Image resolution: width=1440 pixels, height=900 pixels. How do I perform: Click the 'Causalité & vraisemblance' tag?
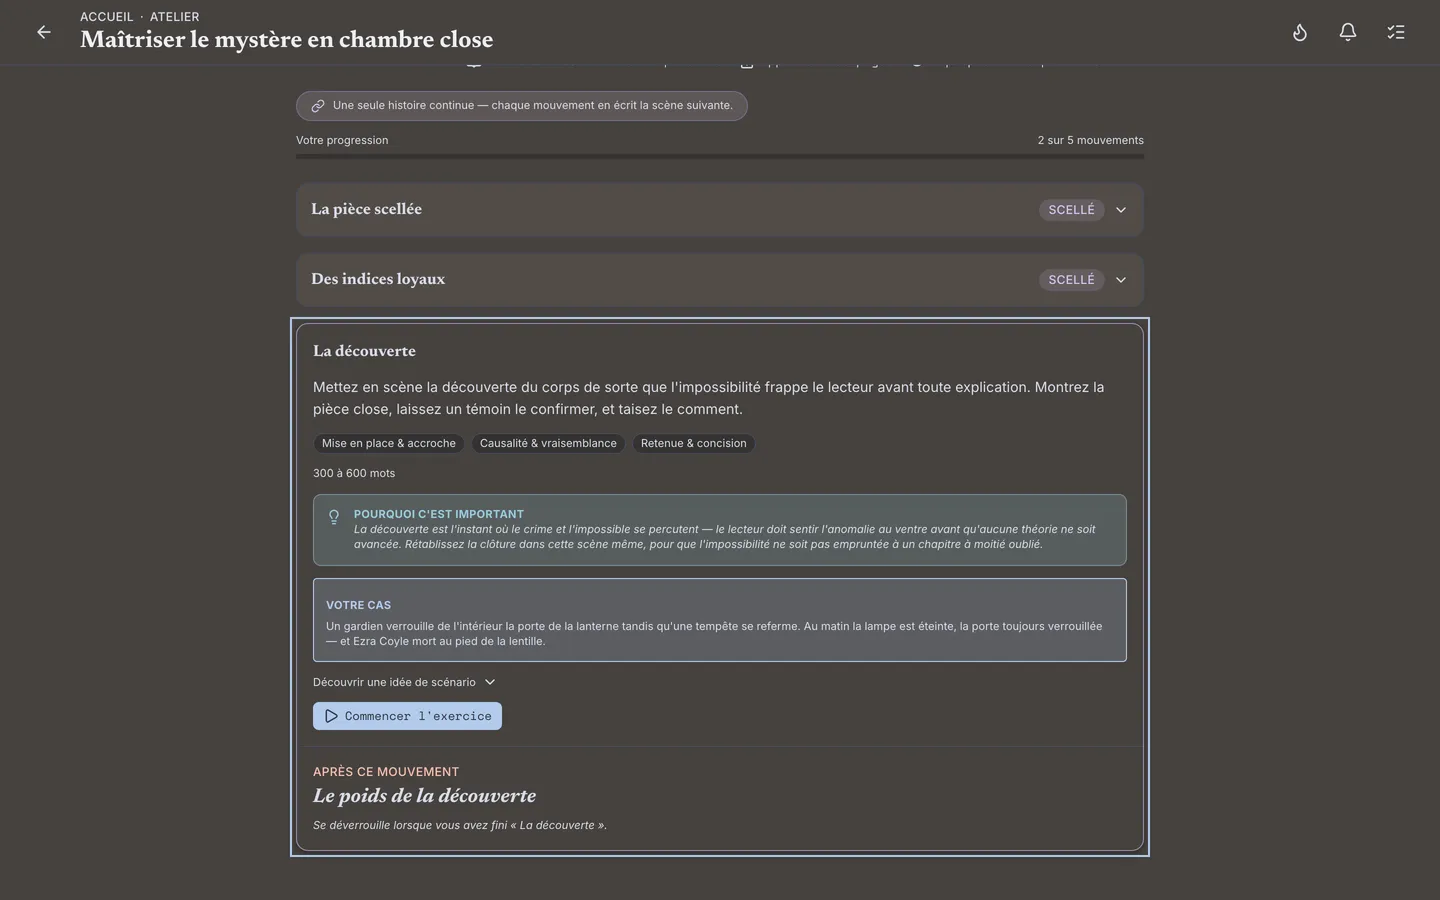(x=548, y=443)
